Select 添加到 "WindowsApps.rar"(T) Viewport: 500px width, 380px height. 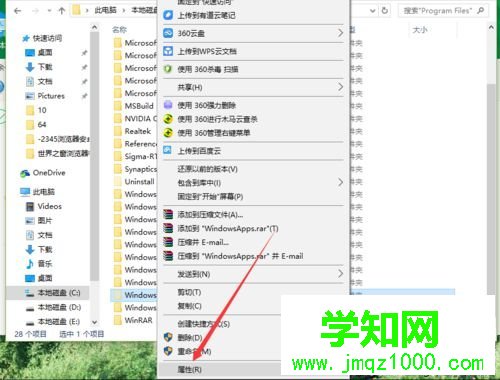[x=253, y=229]
